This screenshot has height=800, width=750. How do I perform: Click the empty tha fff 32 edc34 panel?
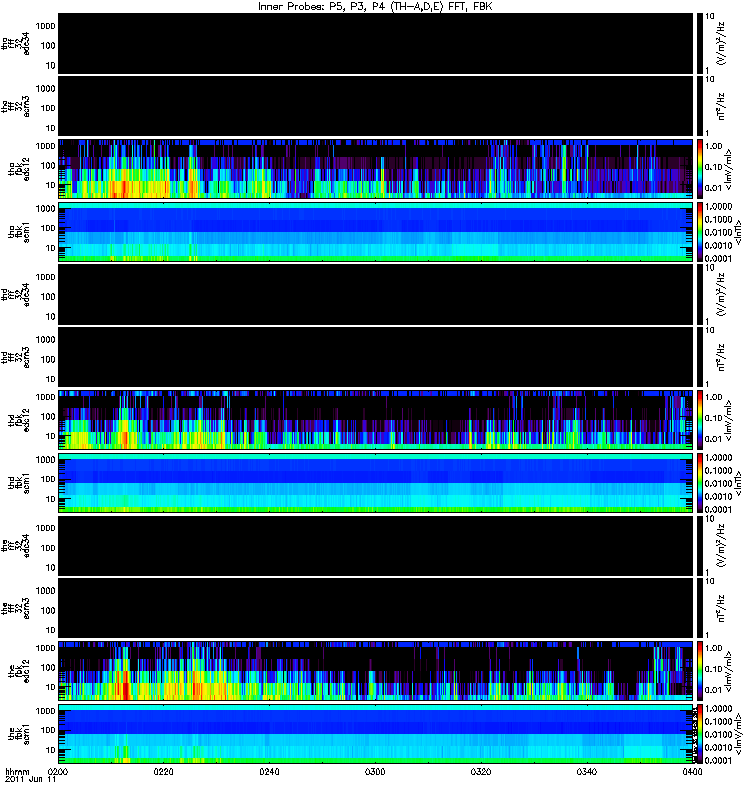376,43
